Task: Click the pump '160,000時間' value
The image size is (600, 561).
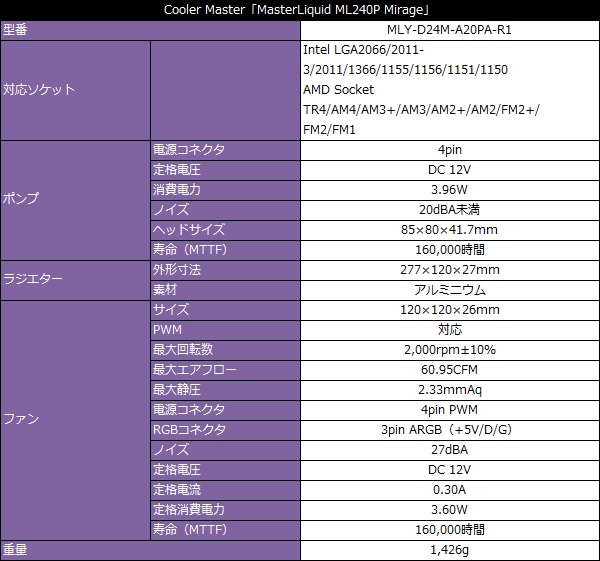Action: pyautogui.click(x=450, y=250)
